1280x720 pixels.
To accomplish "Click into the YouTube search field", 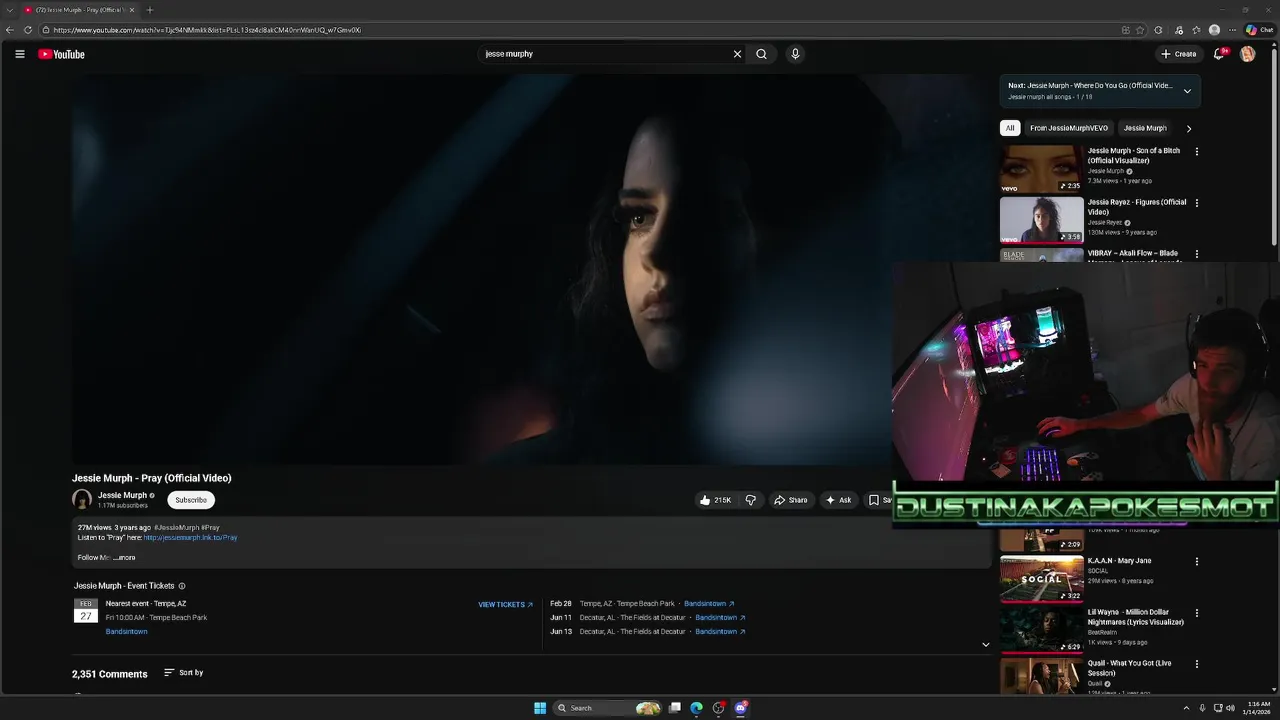I will point(605,54).
